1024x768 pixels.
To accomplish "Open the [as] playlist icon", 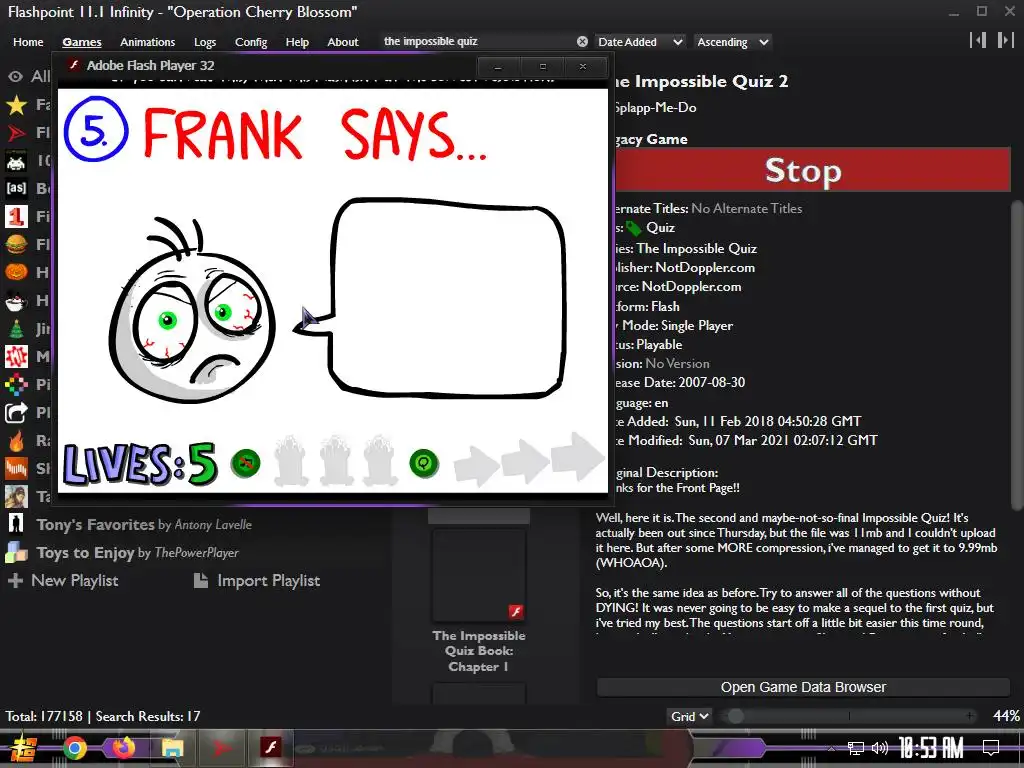I will (16, 188).
